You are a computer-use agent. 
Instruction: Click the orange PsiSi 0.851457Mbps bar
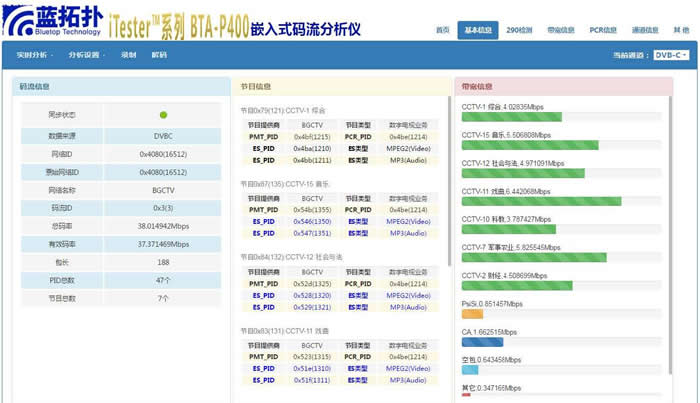472,314
